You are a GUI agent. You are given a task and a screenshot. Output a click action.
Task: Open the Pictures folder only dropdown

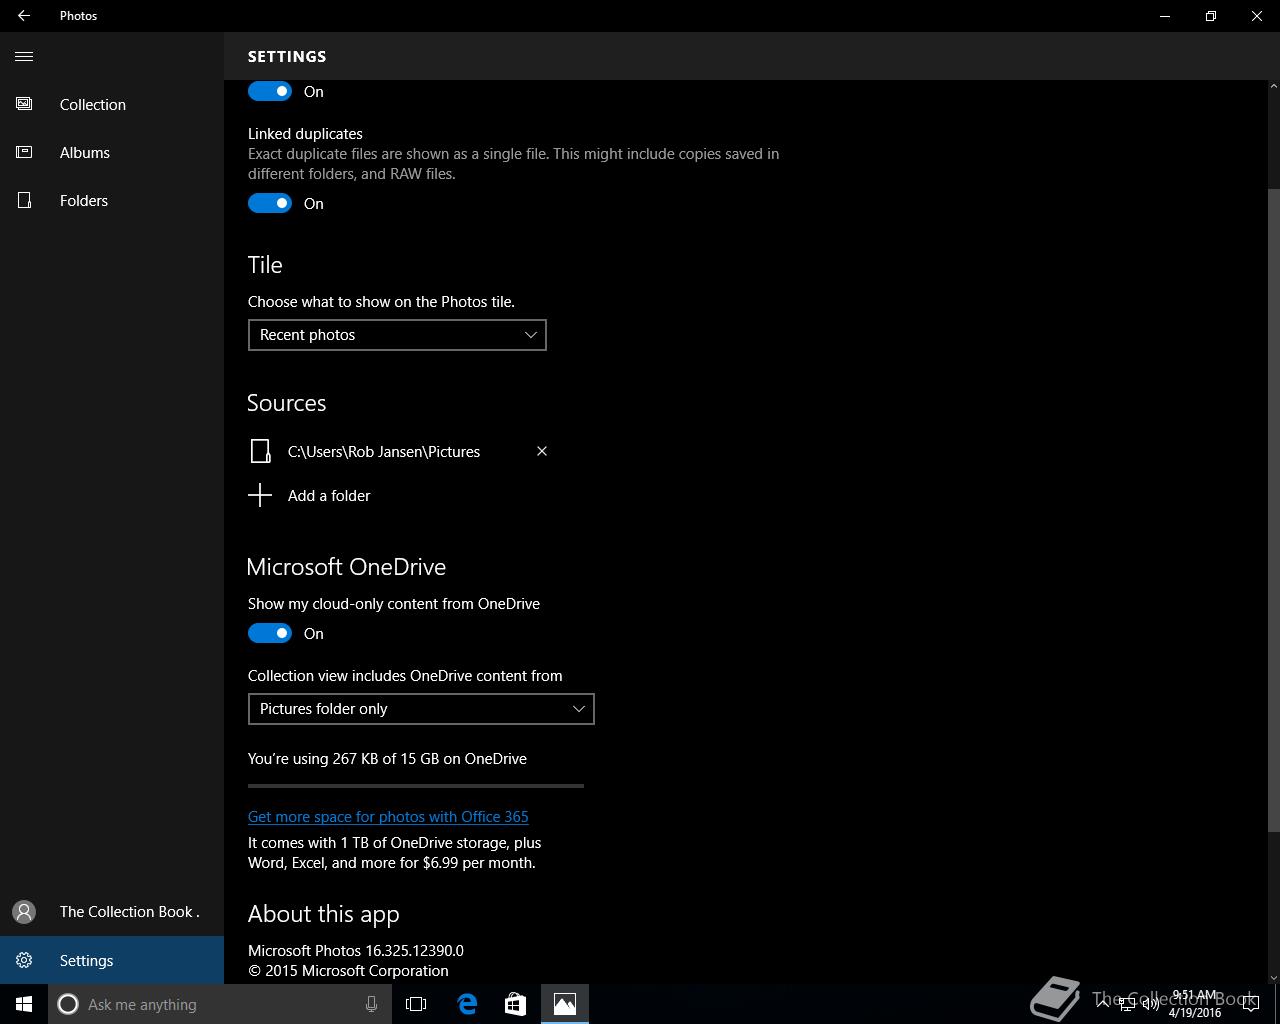pos(421,709)
